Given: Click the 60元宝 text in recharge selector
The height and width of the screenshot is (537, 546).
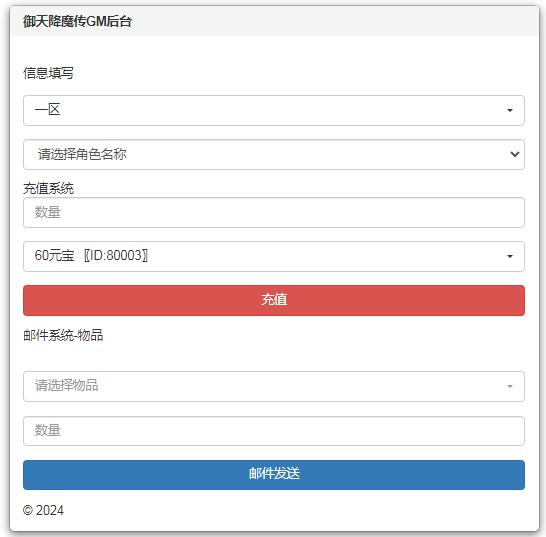Looking at the screenshot, I should pos(54,255).
